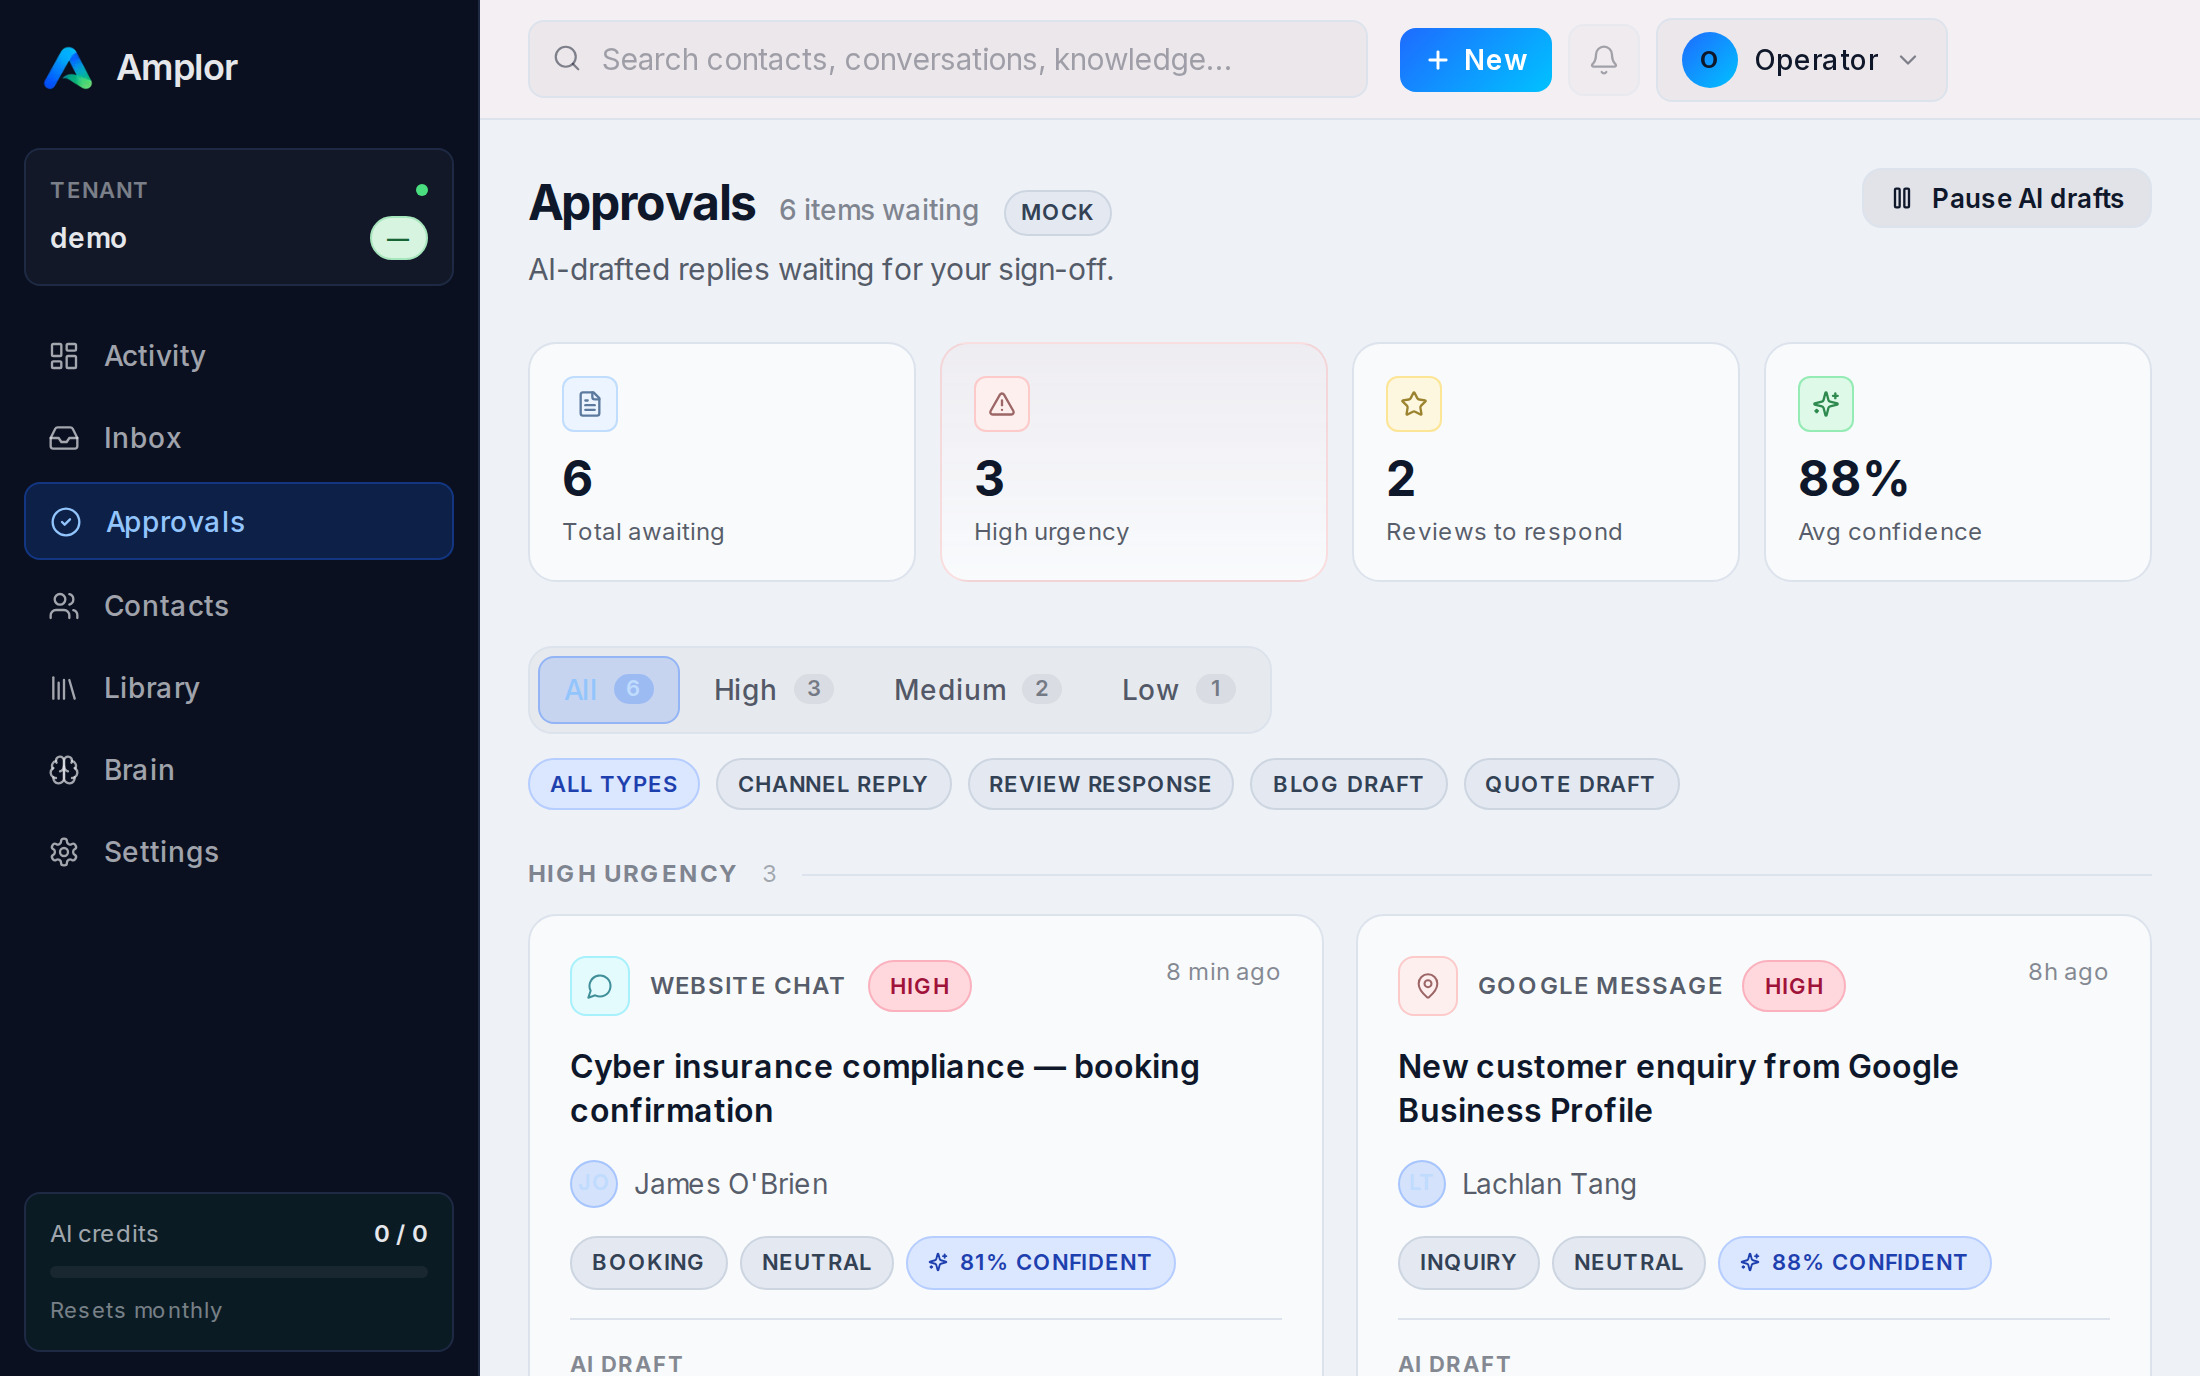The width and height of the screenshot is (2200, 1376).
Task: Click the Approvals check-circle icon
Action: (66, 522)
